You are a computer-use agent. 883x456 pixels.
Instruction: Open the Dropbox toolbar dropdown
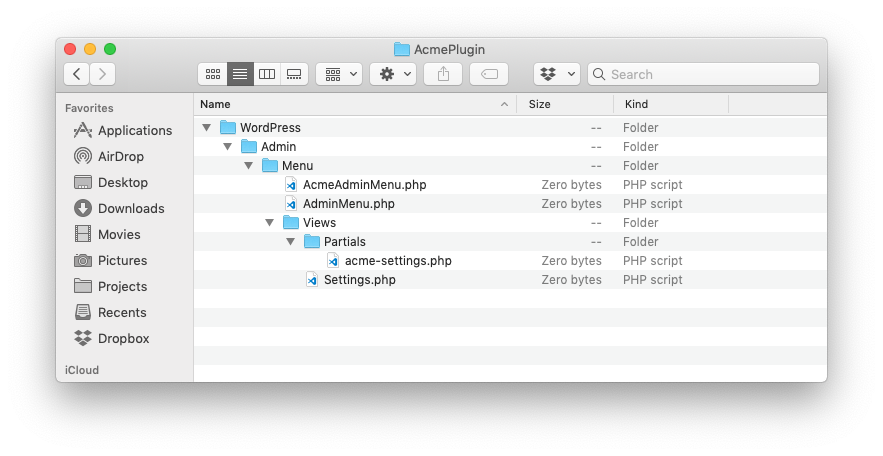[x=557, y=74]
